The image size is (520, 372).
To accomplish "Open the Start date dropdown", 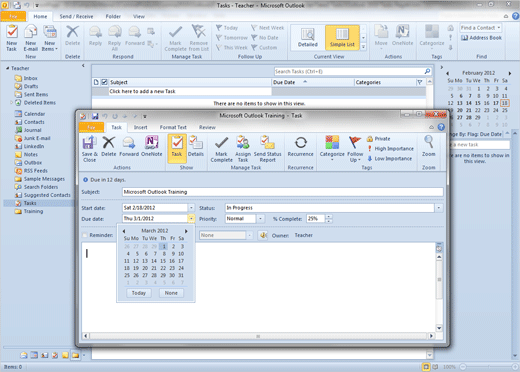I will pyautogui.click(x=191, y=208).
